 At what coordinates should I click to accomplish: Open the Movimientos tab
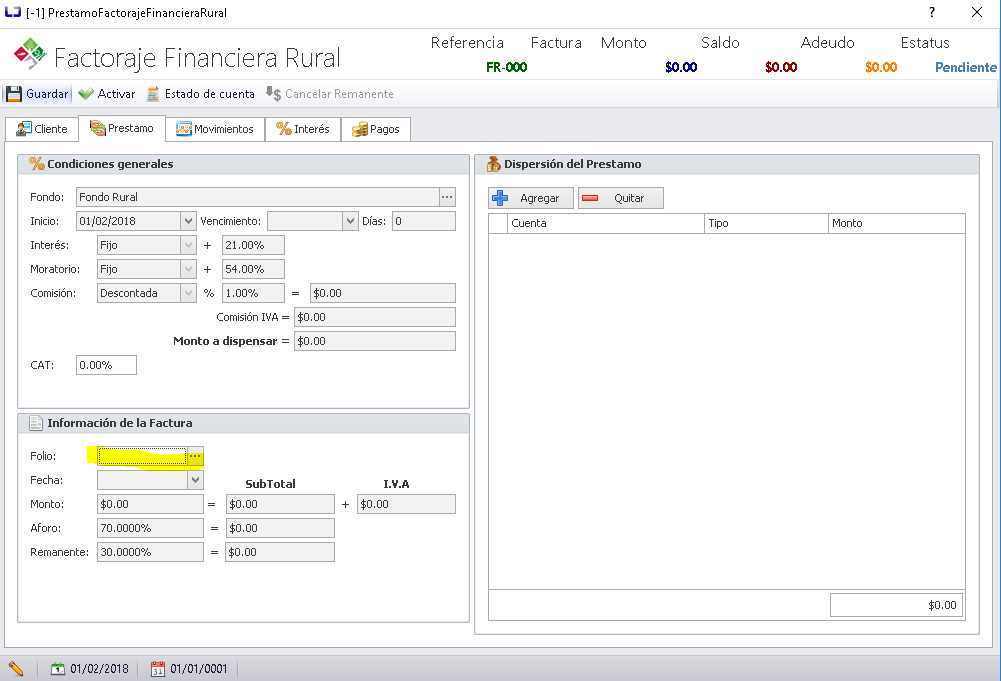(x=215, y=129)
